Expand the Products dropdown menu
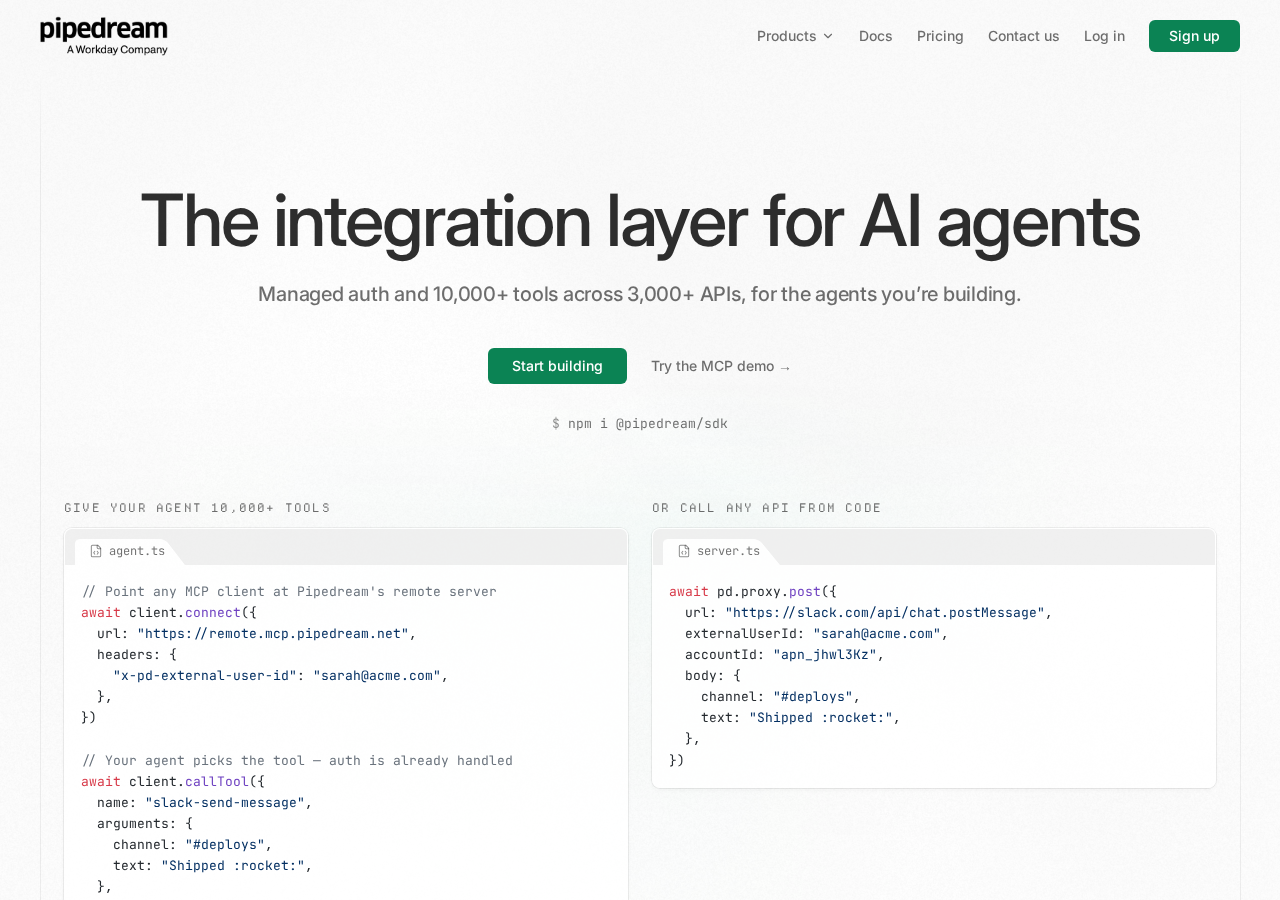The height and width of the screenshot is (900, 1280). click(795, 36)
